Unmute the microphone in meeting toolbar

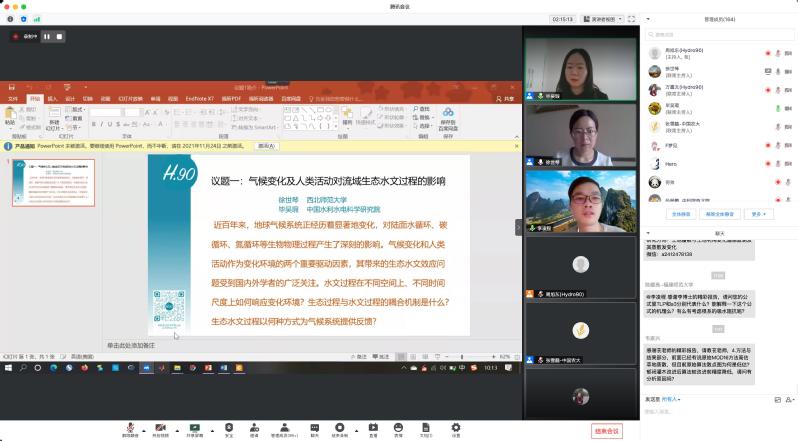point(129,427)
